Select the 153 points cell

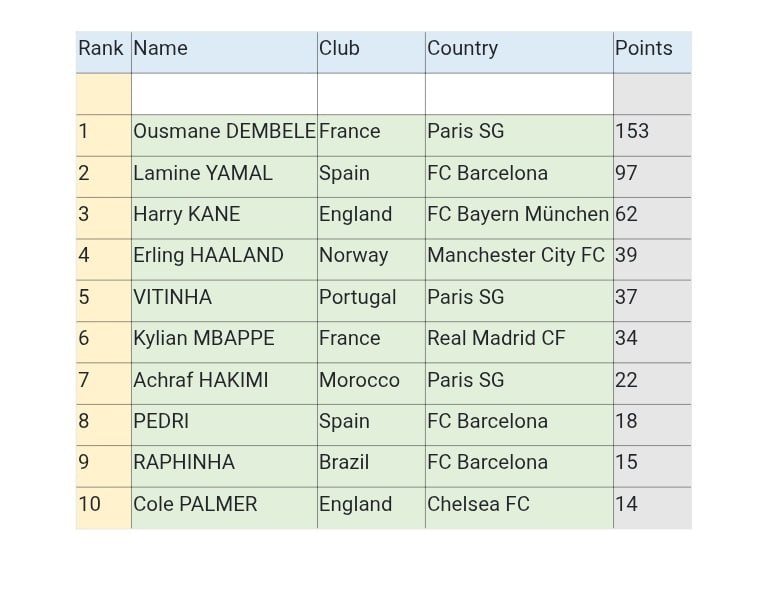click(x=651, y=132)
